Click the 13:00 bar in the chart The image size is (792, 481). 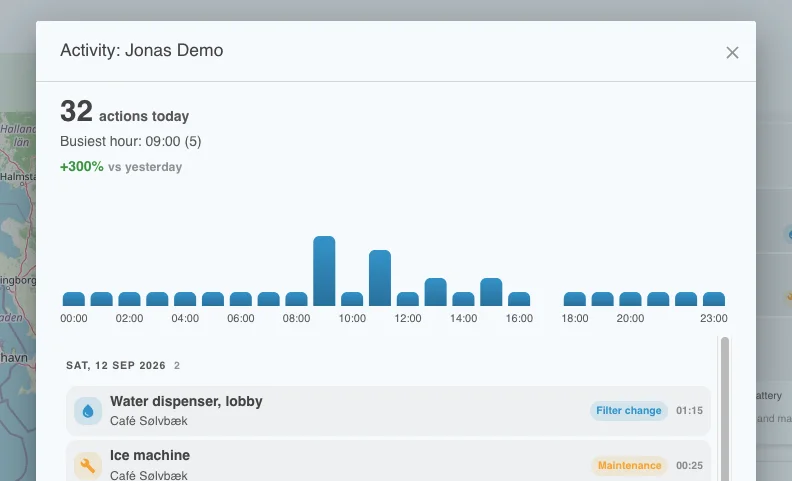pos(435,292)
